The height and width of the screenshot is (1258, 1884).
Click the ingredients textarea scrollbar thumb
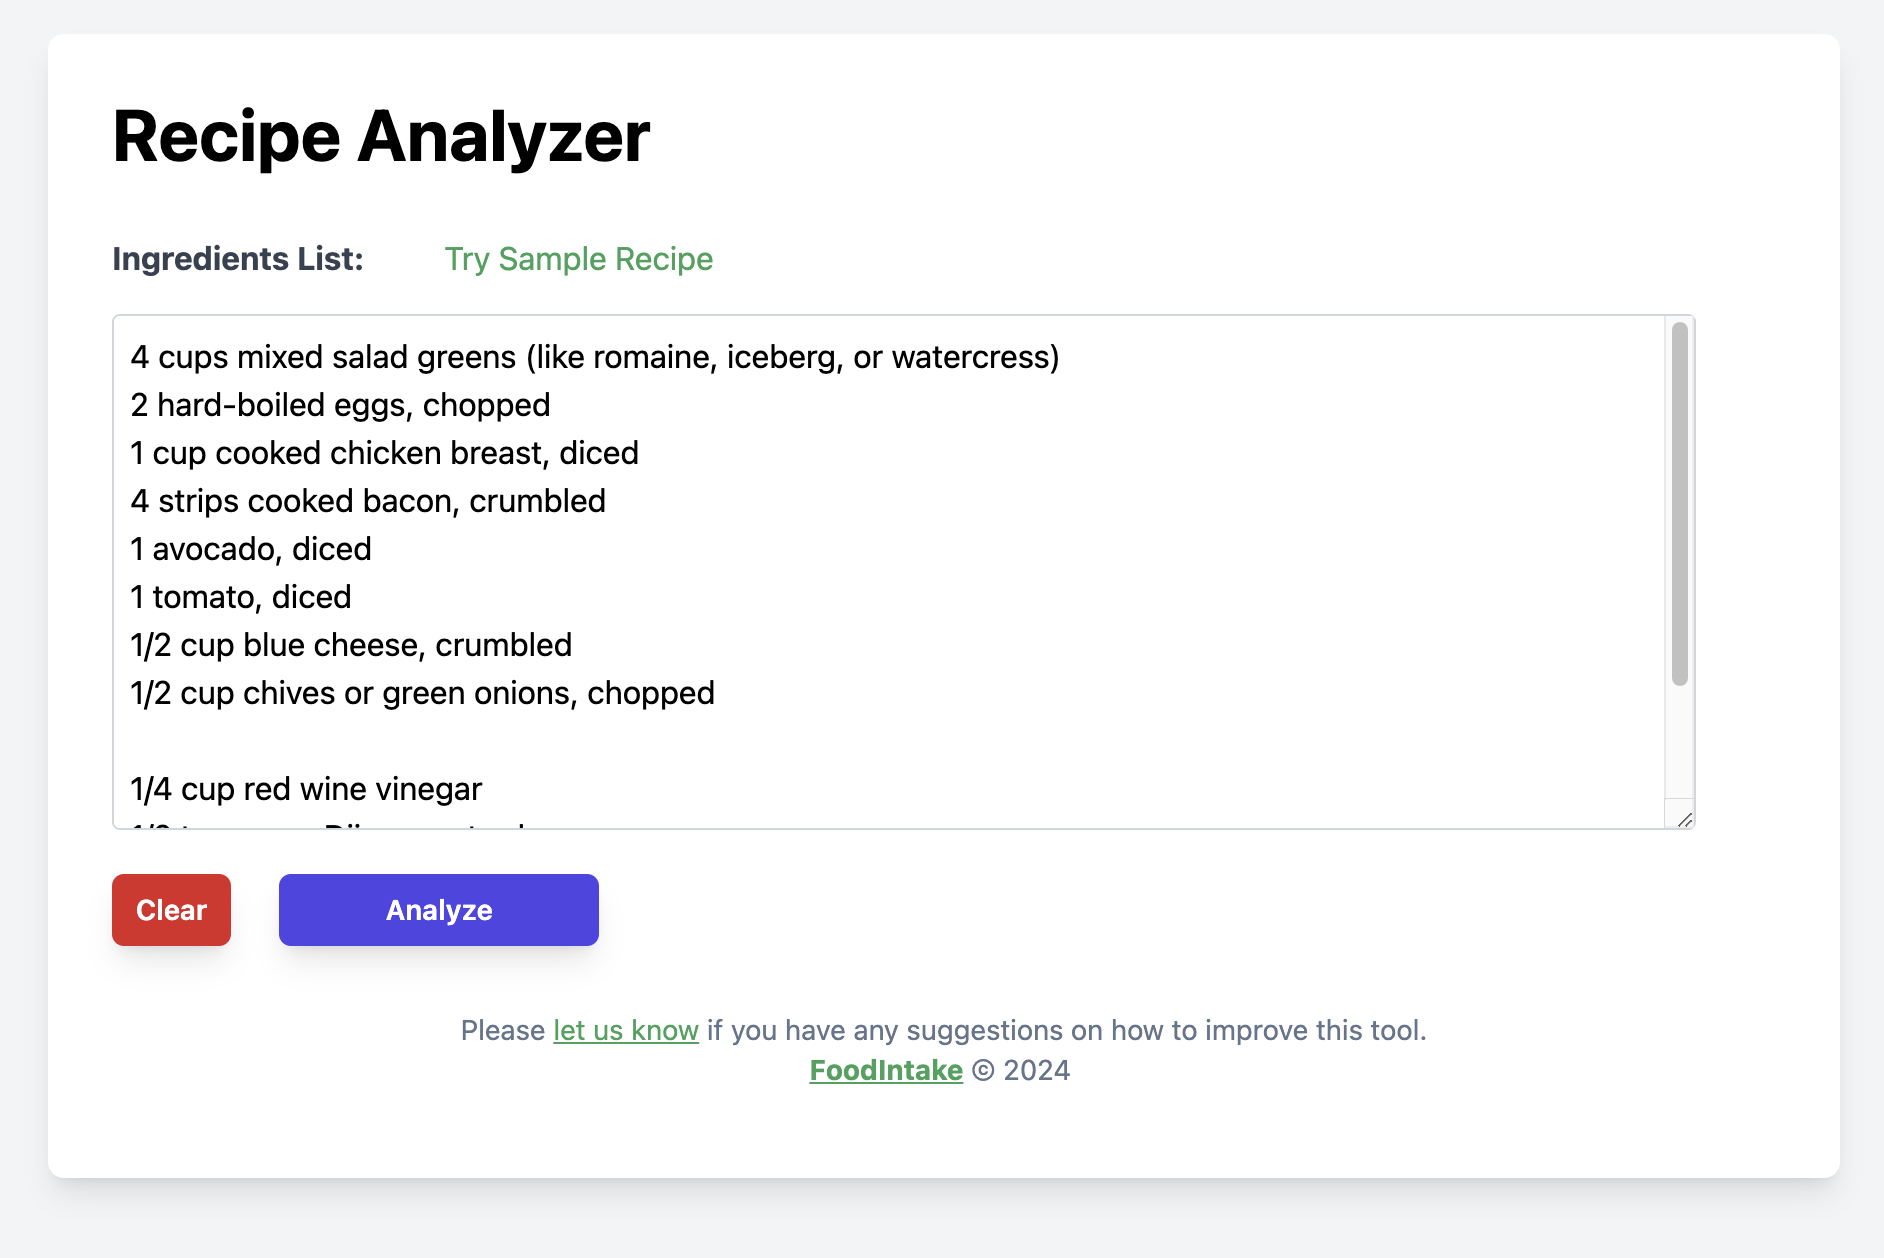pyautogui.click(x=1679, y=502)
